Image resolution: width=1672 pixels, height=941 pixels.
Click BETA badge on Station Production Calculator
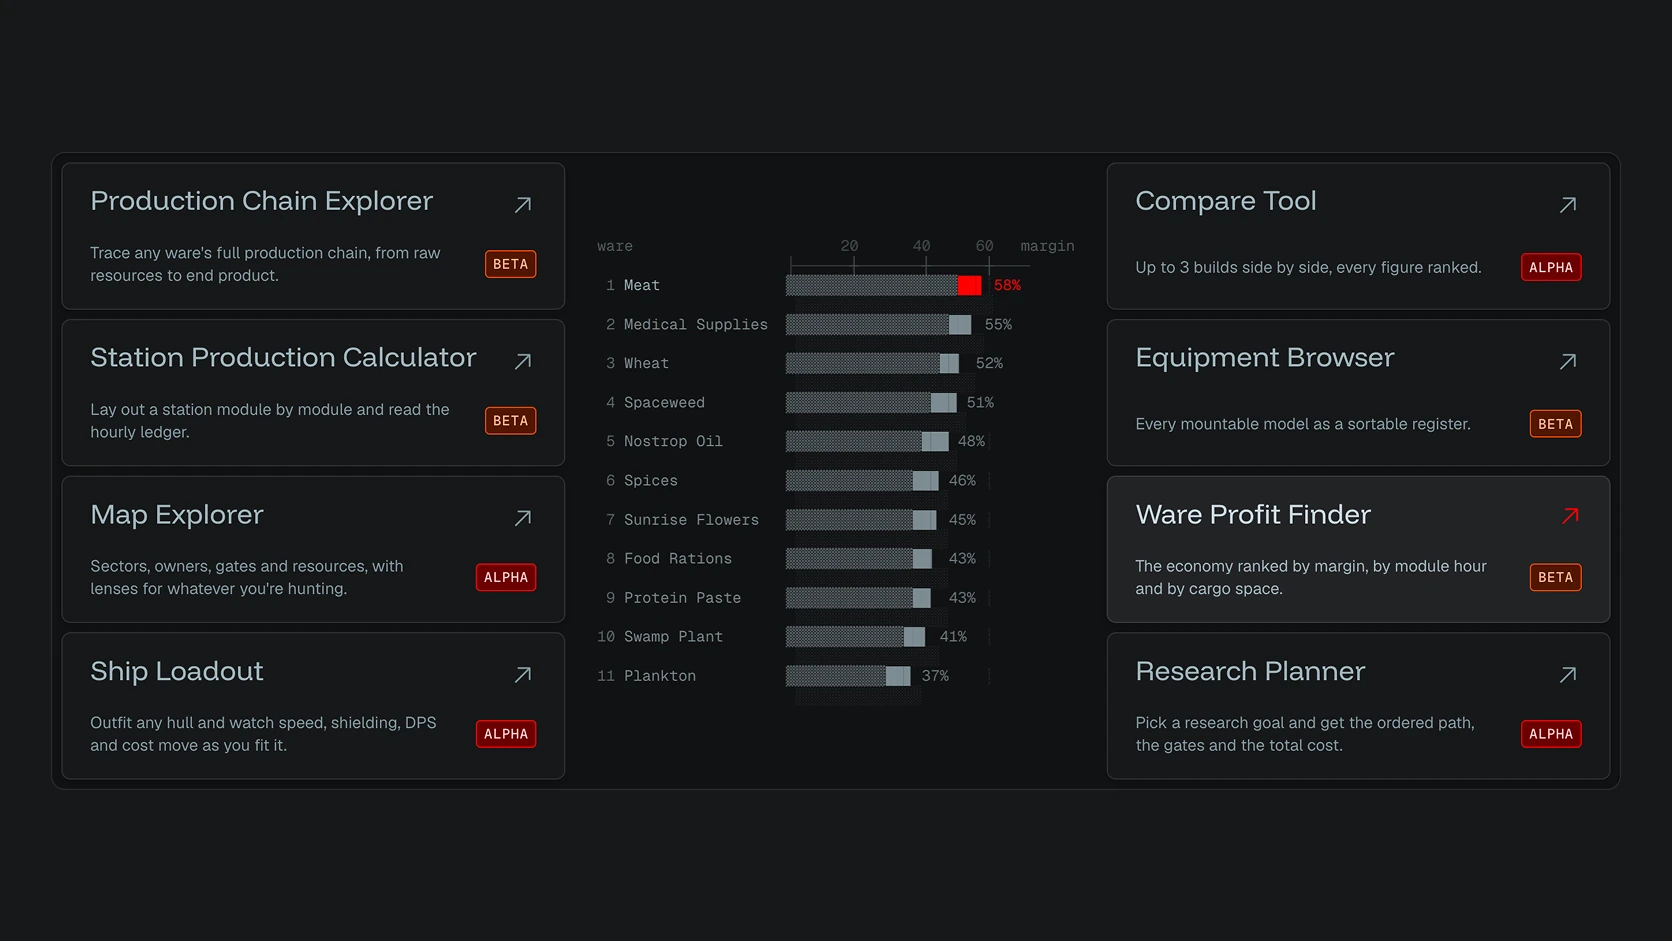point(511,421)
